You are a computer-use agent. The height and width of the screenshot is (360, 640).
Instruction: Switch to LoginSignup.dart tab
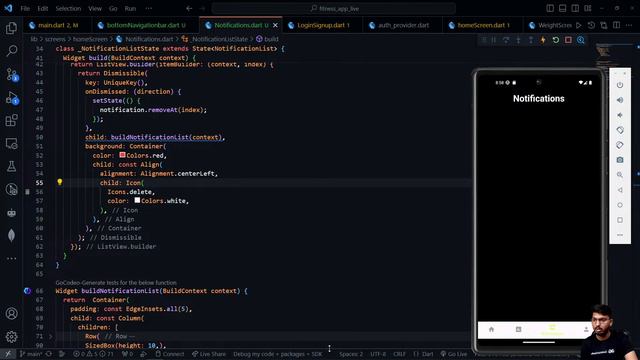point(322,25)
